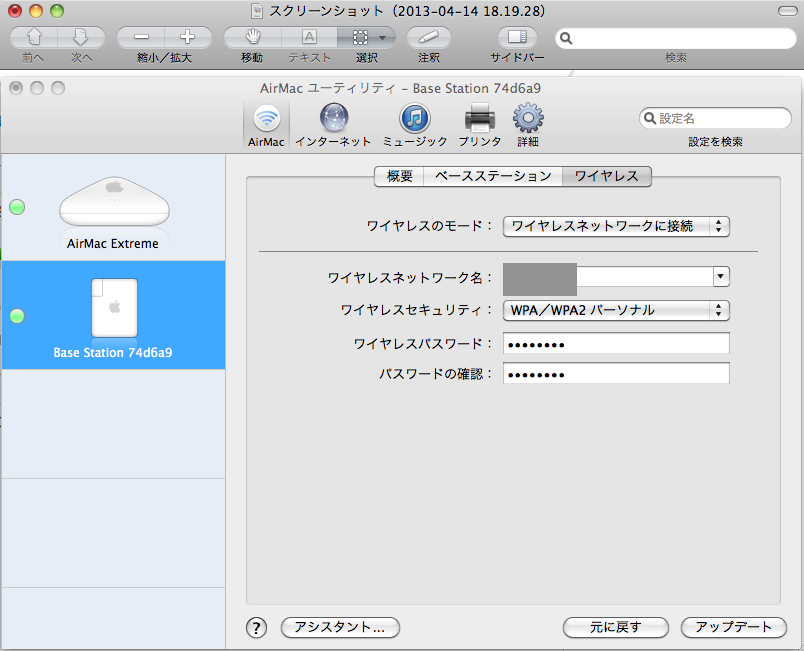Image resolution: width=804 pixels, height=651 pixels.
Task: Expand the ワイヤレスのモード dropdown
Action: click(616, 226)
